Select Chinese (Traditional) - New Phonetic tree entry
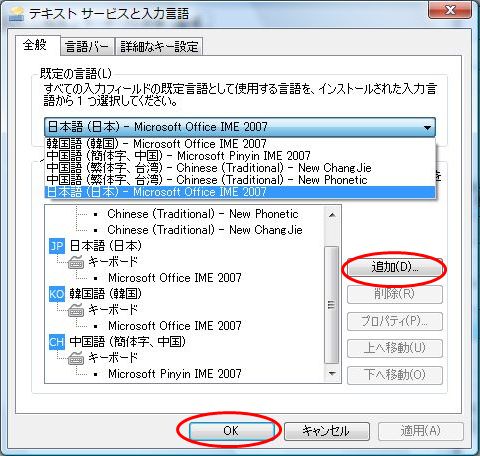The width and height of the screenshot is (480, 456). pyautogui.click(x=203, y=214)
